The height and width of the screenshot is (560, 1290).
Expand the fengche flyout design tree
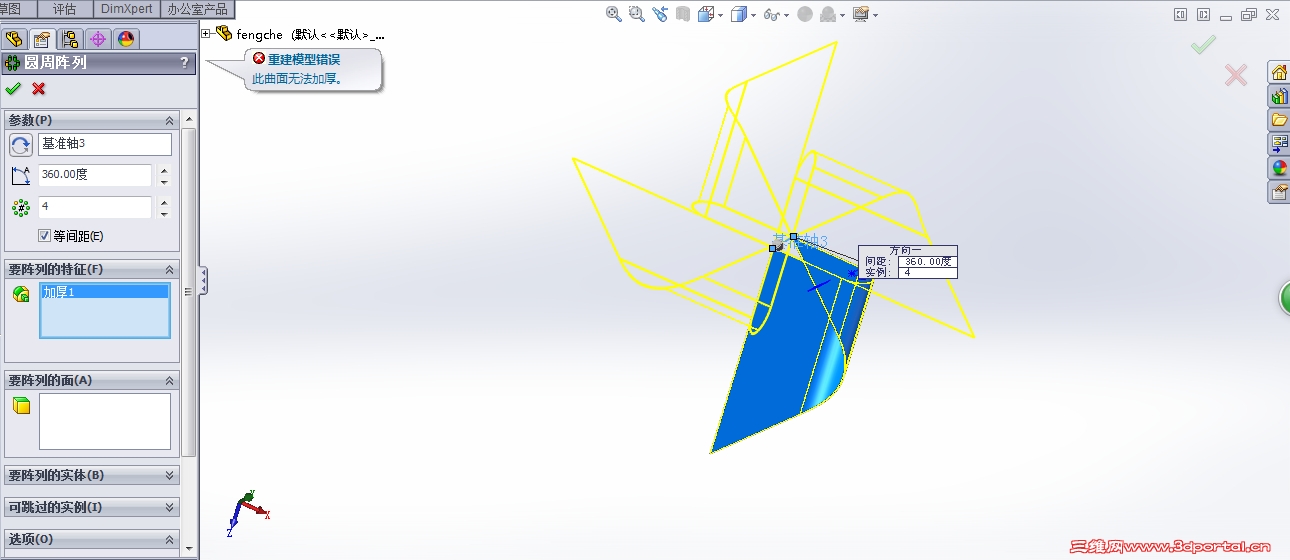(x=207, y=34)
